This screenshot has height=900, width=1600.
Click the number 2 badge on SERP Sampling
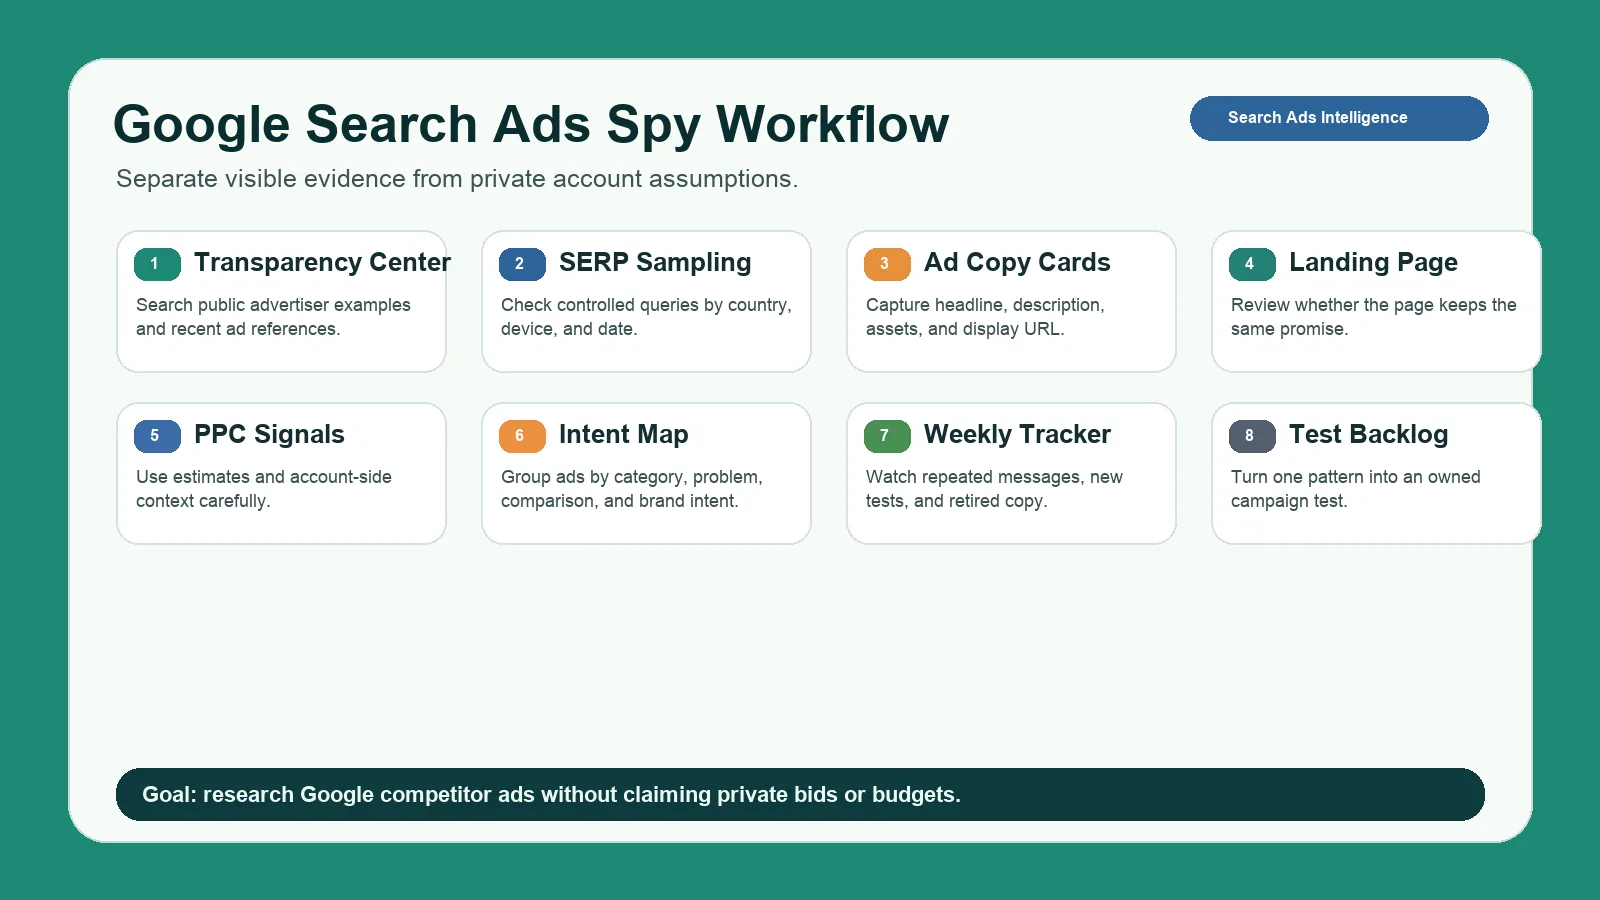522,264
